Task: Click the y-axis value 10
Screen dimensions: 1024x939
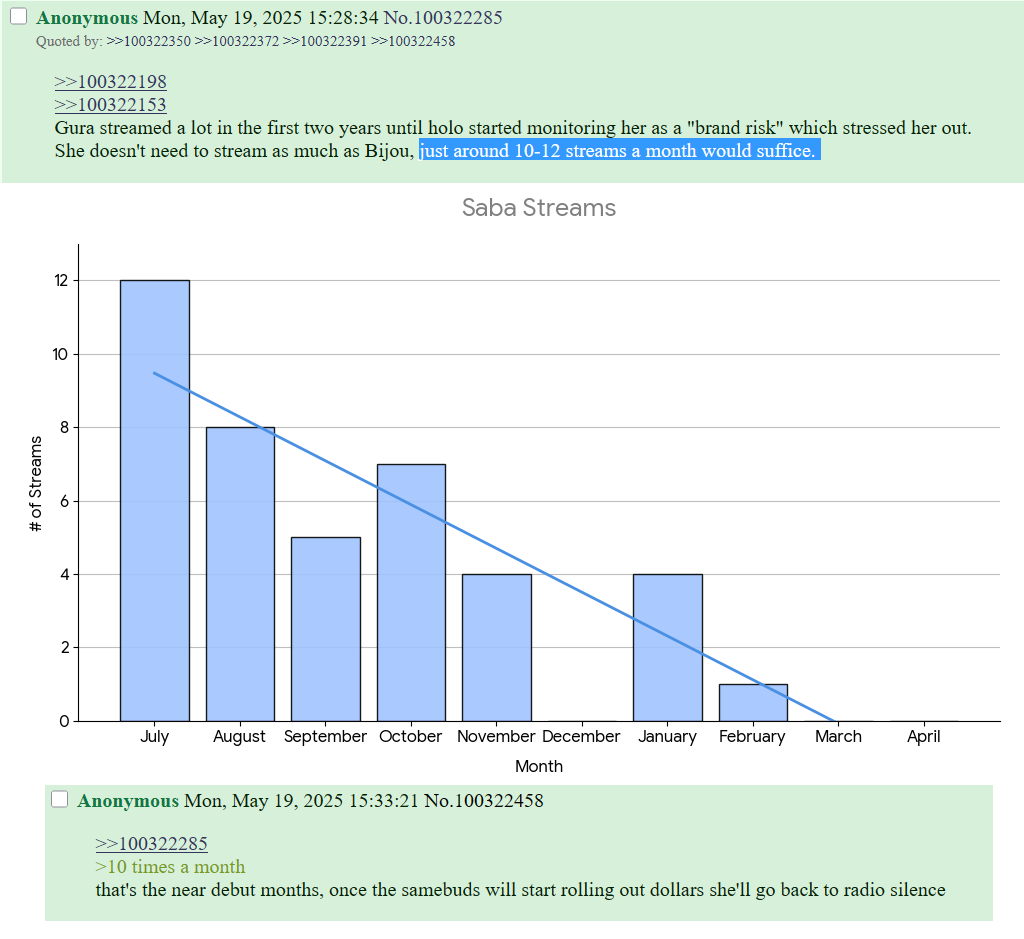Action: [x=60, y=355]
